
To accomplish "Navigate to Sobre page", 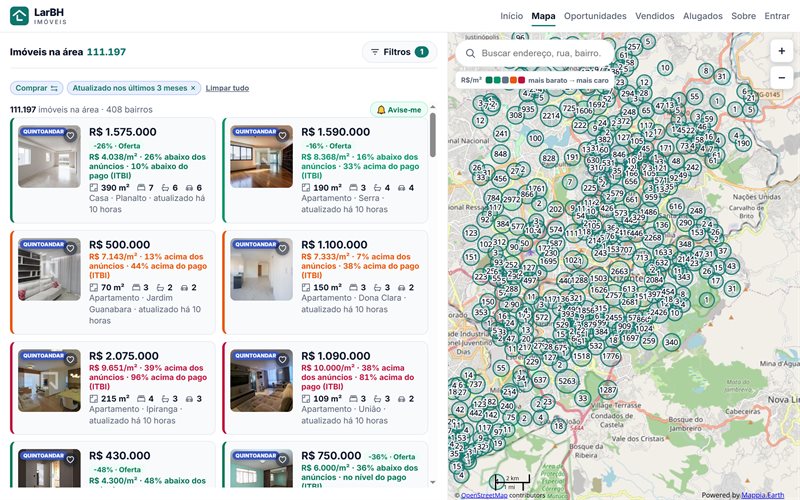I will 743,16.
